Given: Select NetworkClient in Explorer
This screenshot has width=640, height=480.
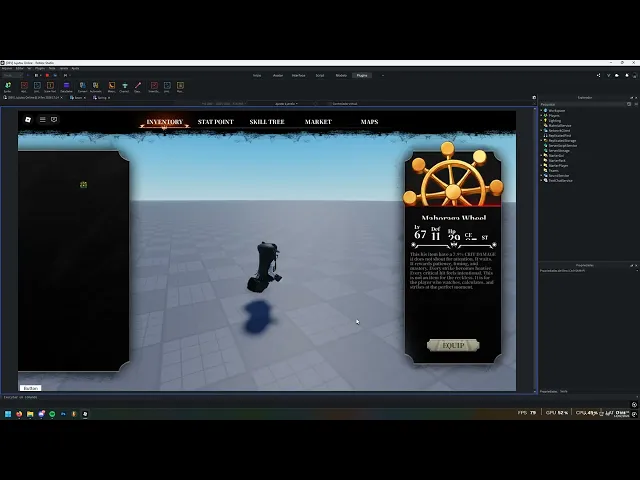Looking at the screenshot, I should coord(559,131).
